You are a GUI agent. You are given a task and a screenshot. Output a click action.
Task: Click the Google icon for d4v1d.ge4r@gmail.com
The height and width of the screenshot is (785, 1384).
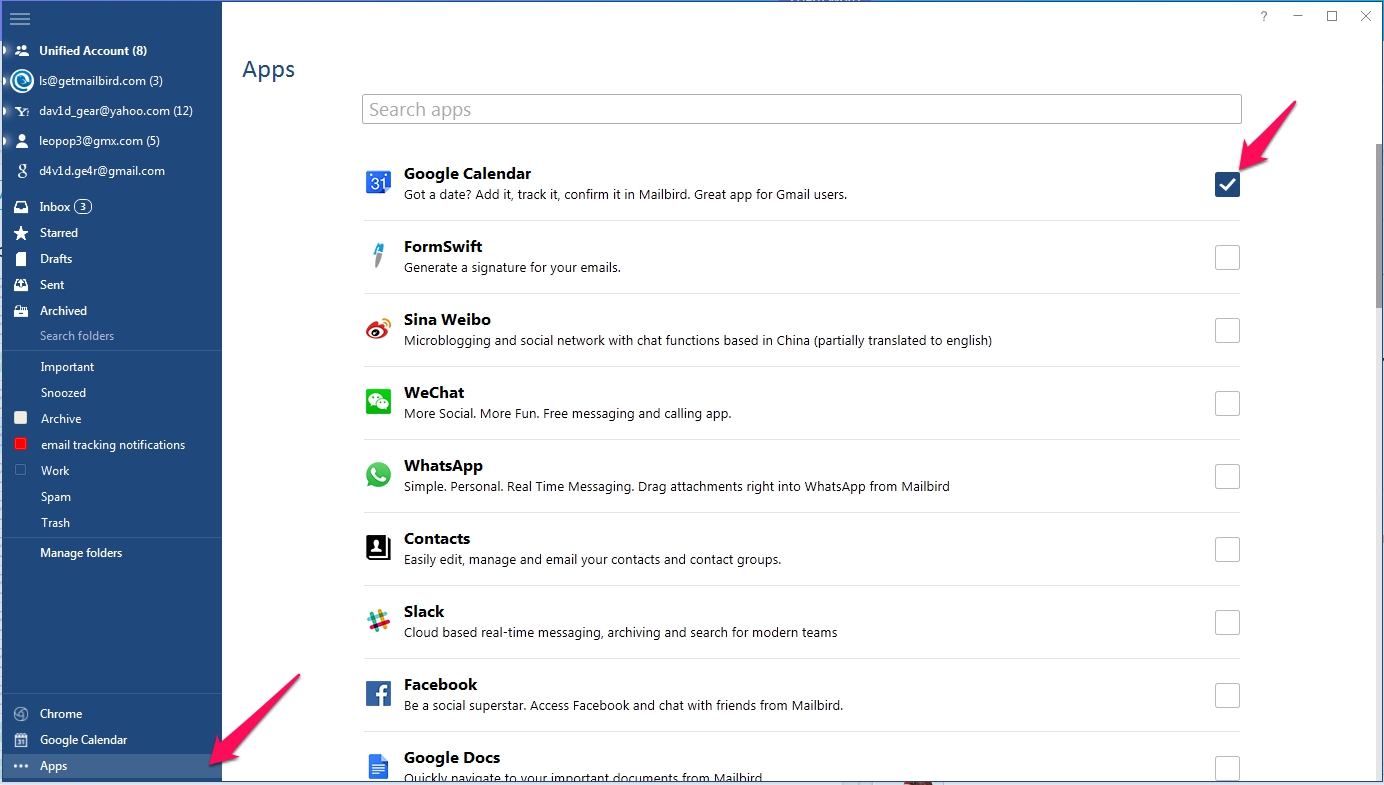[x=22, y=171]
